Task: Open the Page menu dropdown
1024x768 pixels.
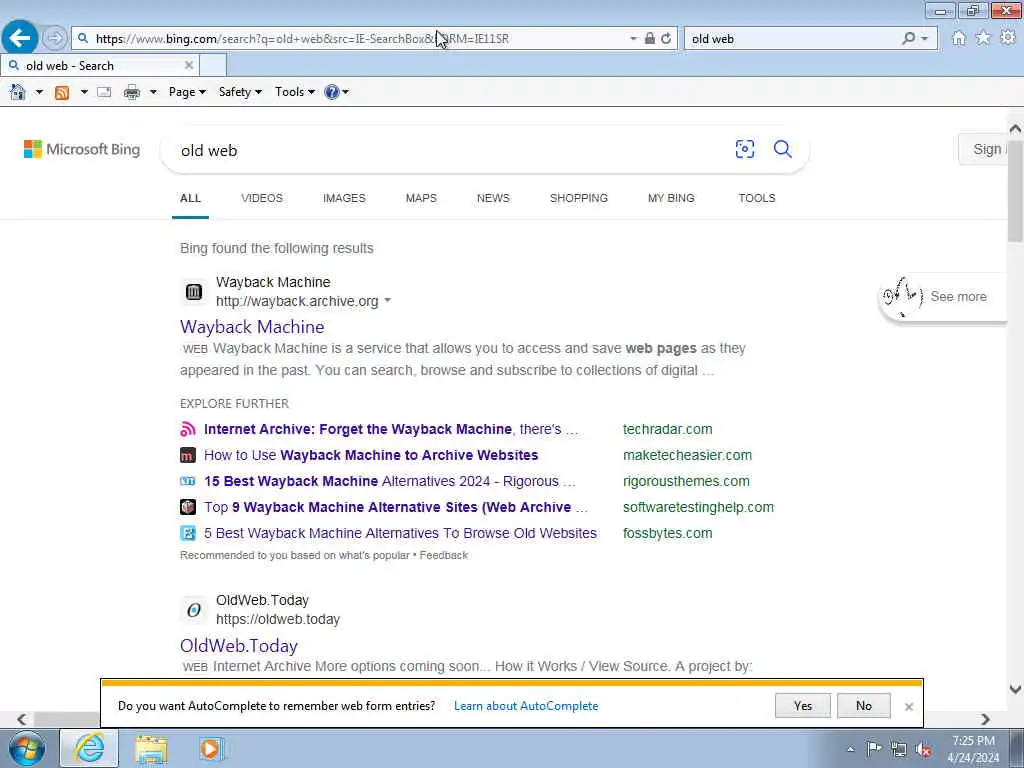Action: click(187, 92)
